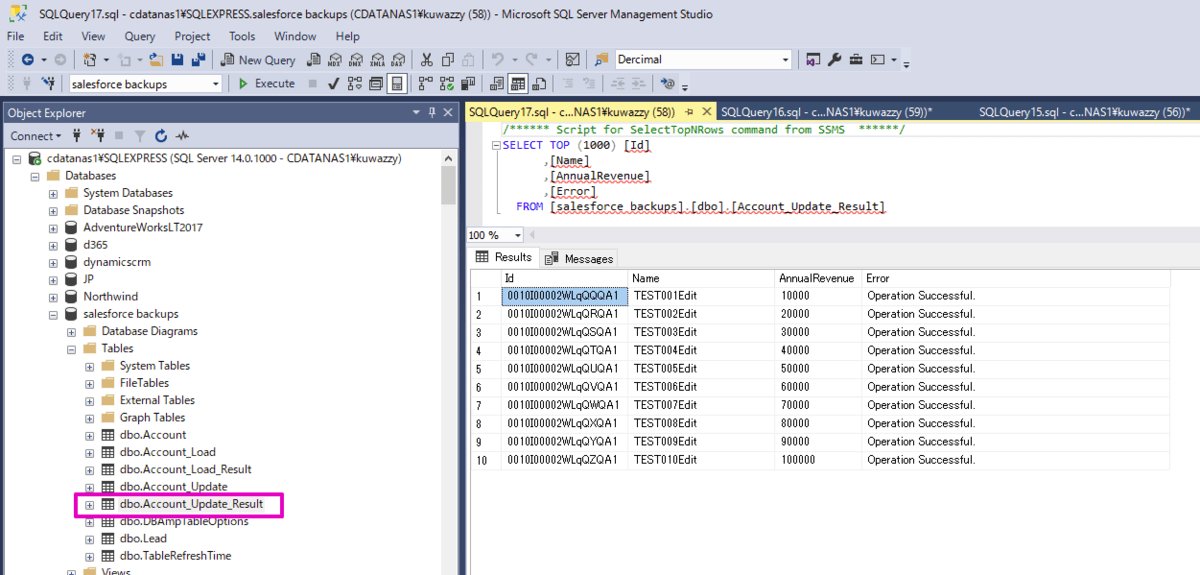Click the Disconnect icon in Object Explorer

pyautogui.click(x=98, y=136)
